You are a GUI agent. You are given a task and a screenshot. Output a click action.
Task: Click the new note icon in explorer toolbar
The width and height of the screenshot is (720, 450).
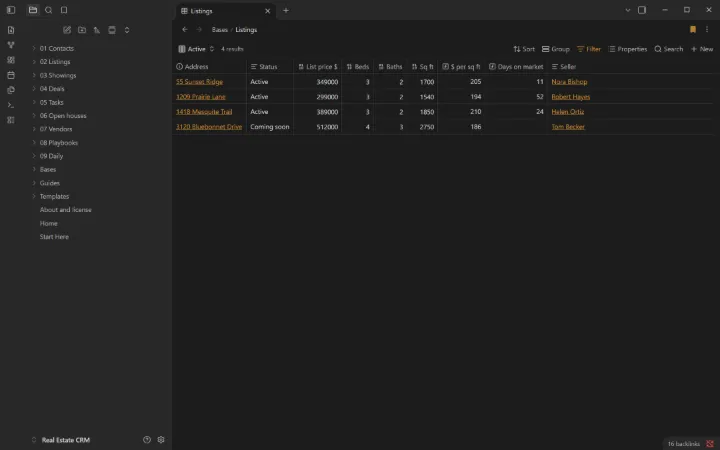coord(67,30)
